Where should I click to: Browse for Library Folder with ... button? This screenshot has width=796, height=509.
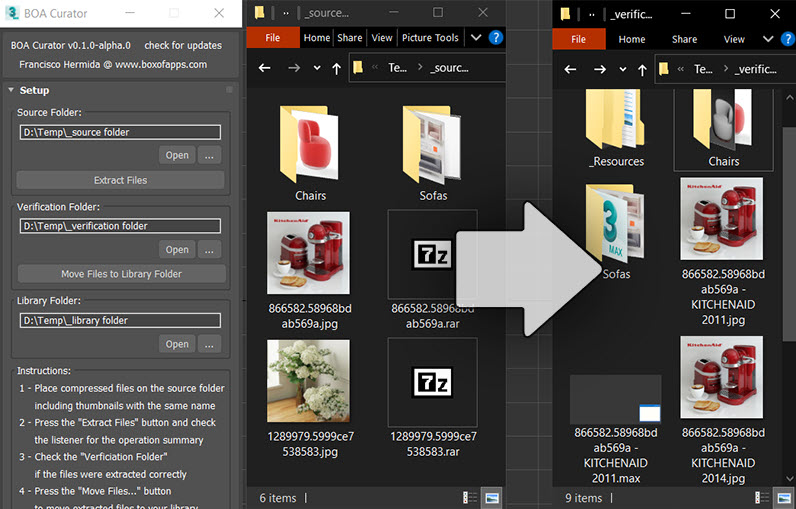click(209, 344)
